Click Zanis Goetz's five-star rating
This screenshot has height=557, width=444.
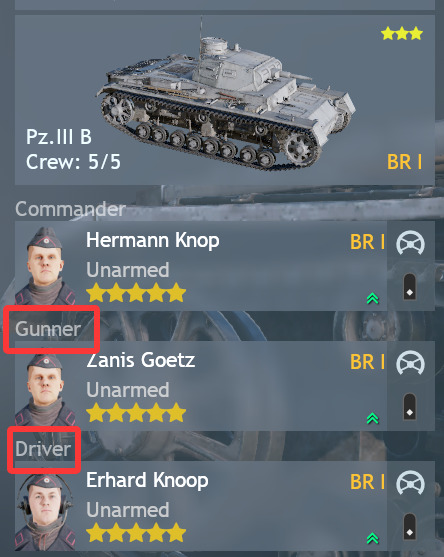(x=136, y=413)
